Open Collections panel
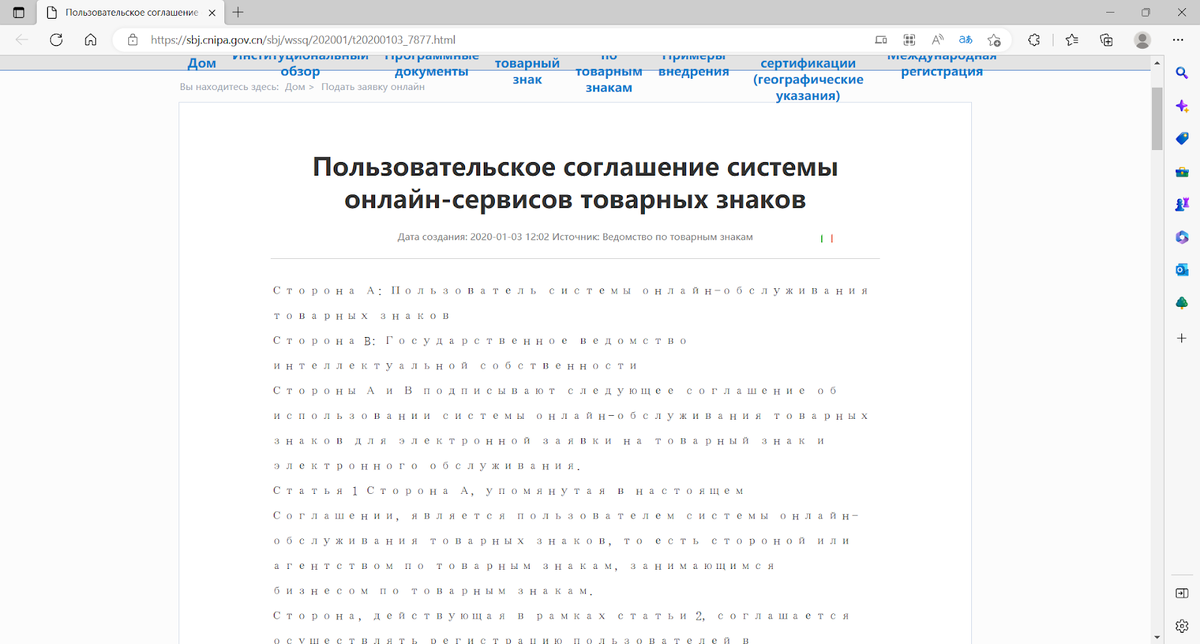The width and height of the screenshot is (1200, 644). pos(1106,40)
